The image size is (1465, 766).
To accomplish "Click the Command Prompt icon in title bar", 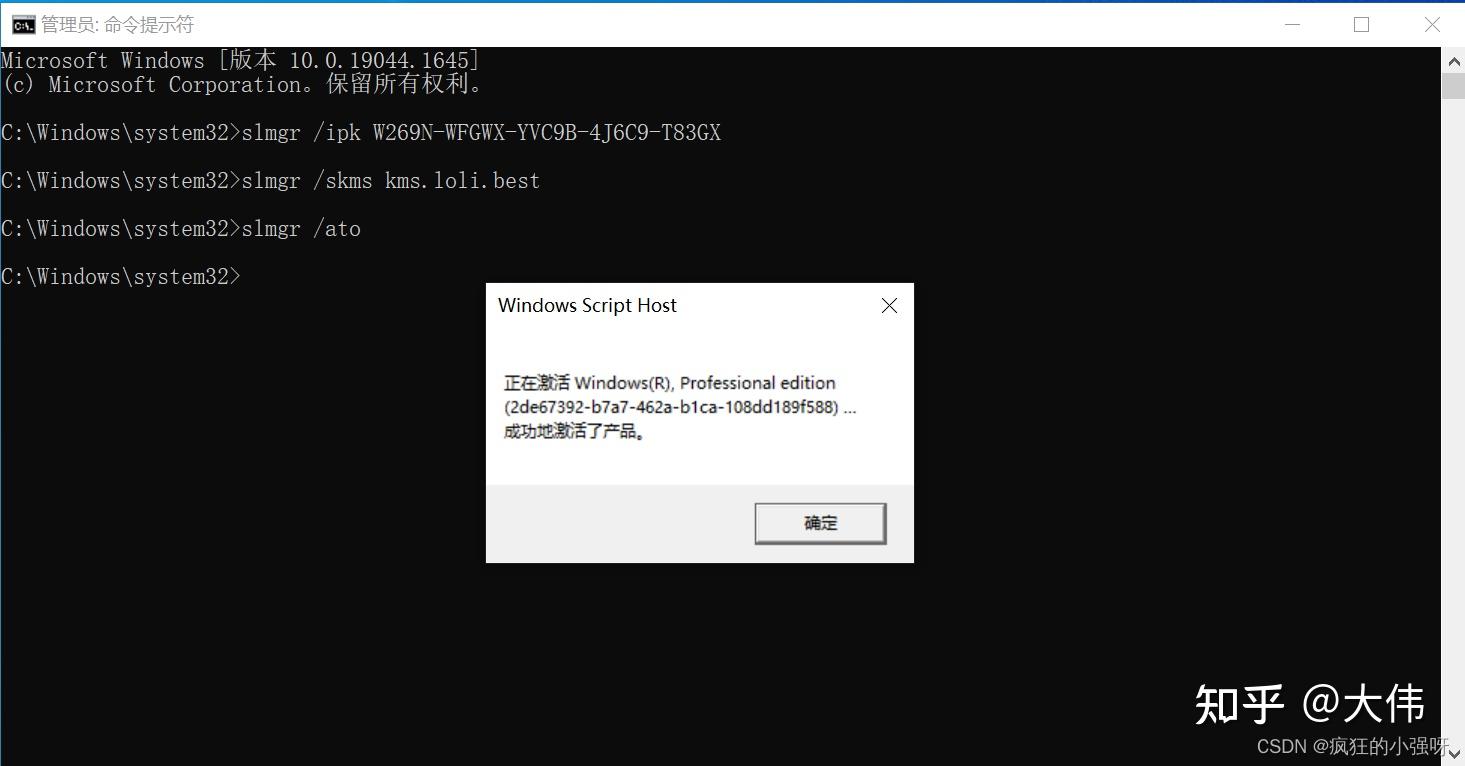I will [23, 25].
